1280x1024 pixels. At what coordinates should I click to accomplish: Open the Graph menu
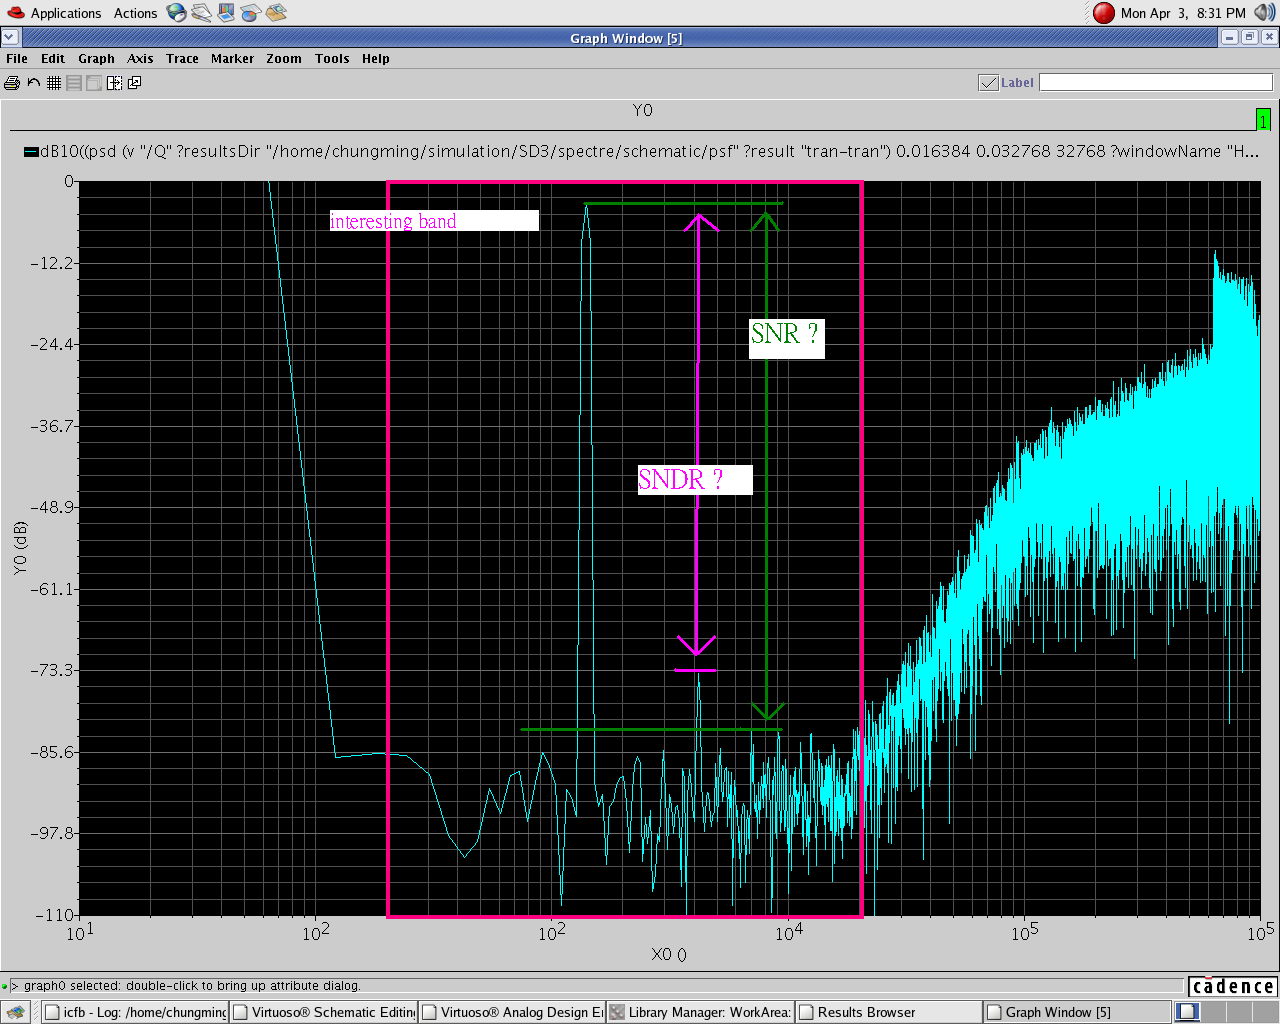(97, 59)
